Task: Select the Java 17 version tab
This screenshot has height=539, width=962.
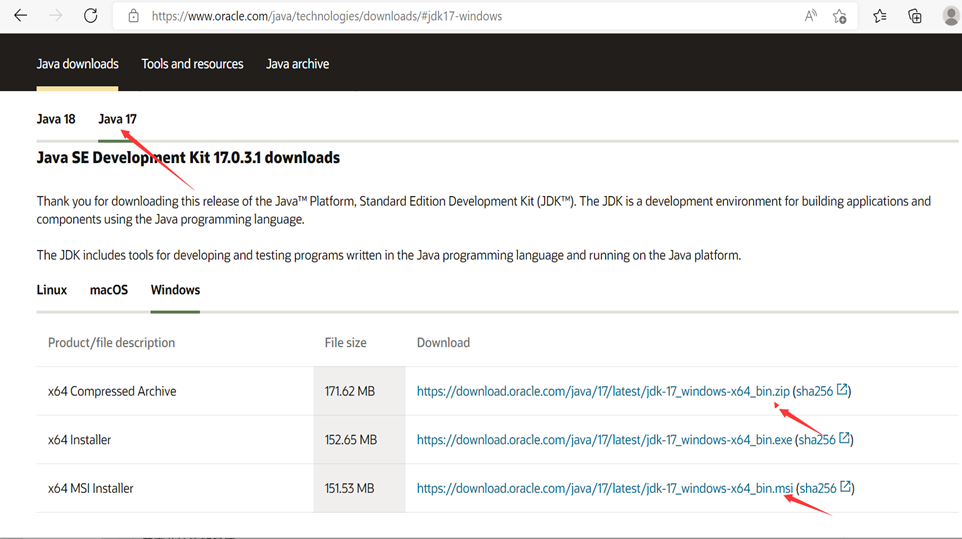Action: [117, 119]
